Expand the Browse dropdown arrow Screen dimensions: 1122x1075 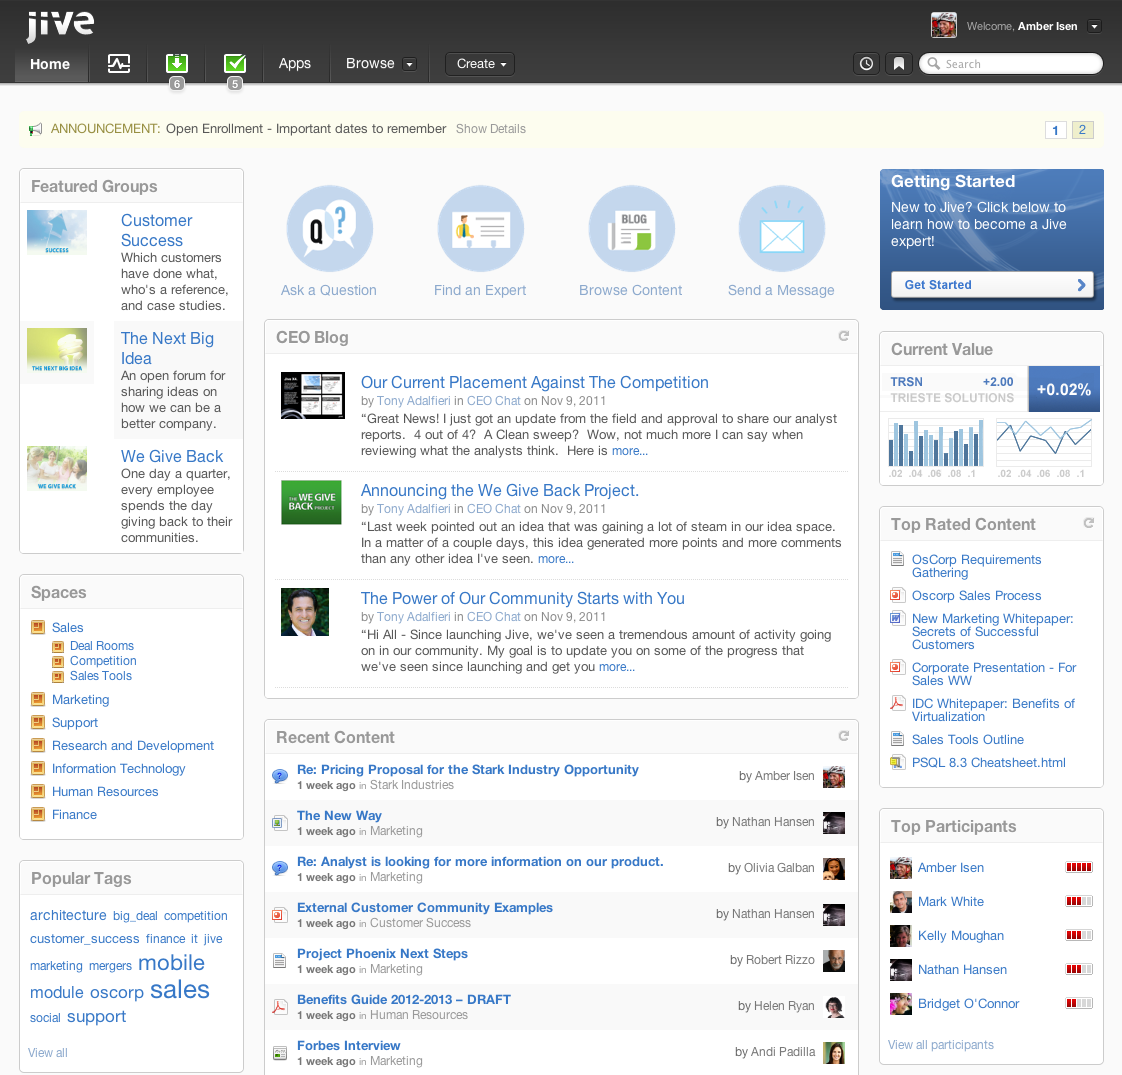click(409, 64)
